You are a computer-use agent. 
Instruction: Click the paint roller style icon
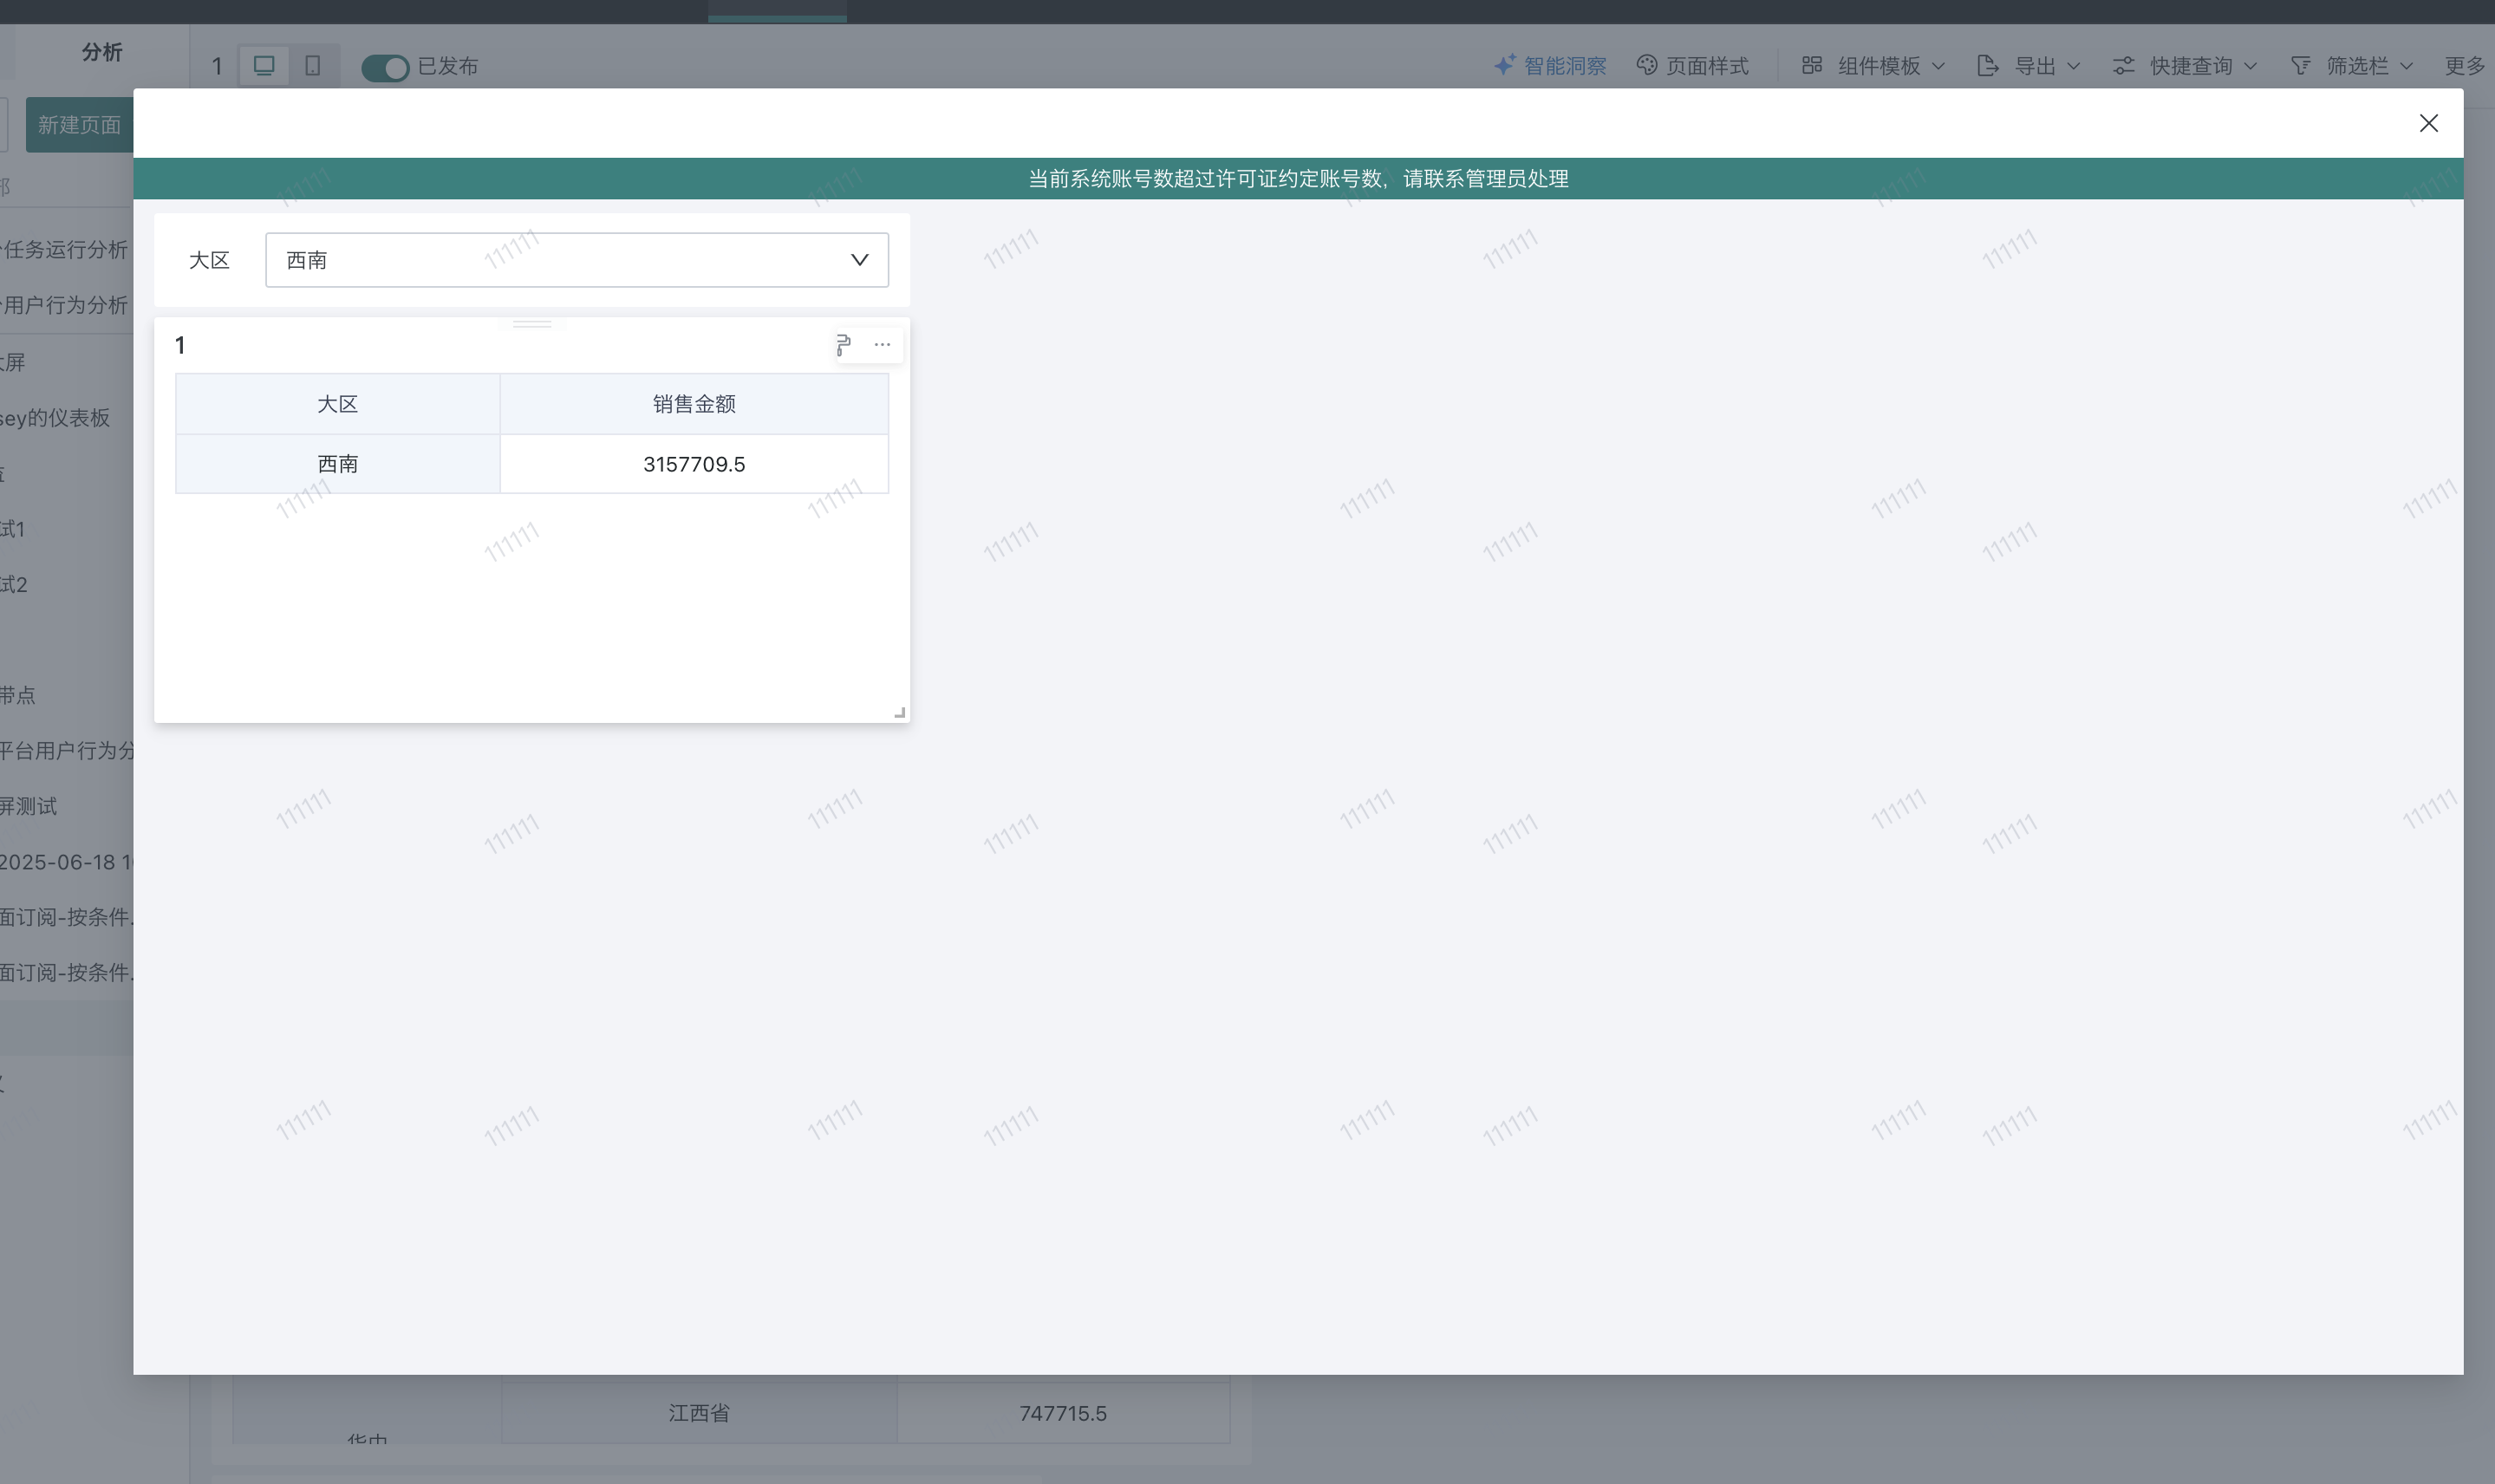tap(843, 345)
